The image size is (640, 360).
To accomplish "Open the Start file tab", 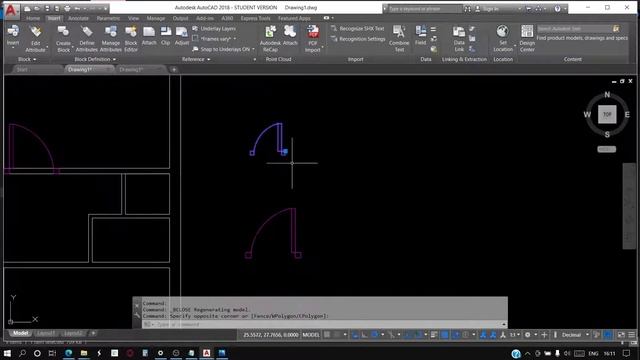I will tap(22, 69).
